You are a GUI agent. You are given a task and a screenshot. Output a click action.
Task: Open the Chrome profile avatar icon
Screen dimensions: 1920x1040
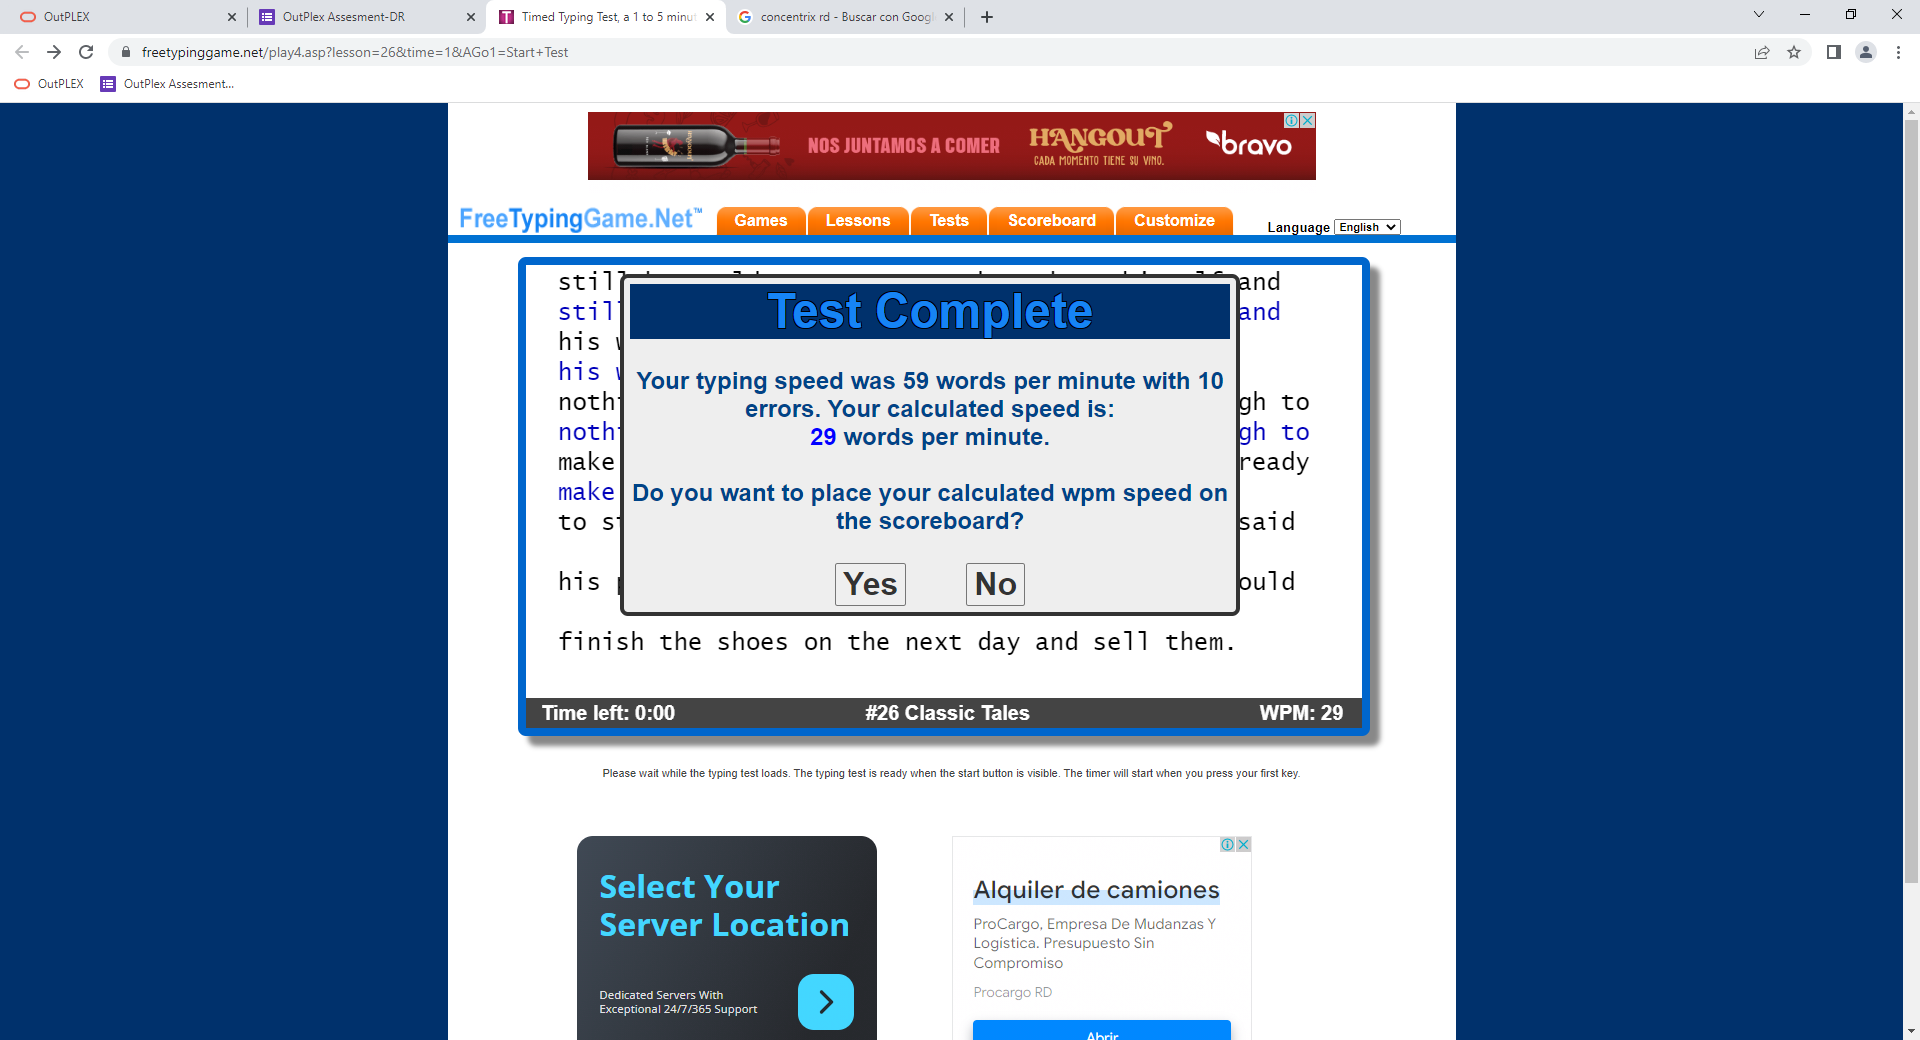[1866, 52]
